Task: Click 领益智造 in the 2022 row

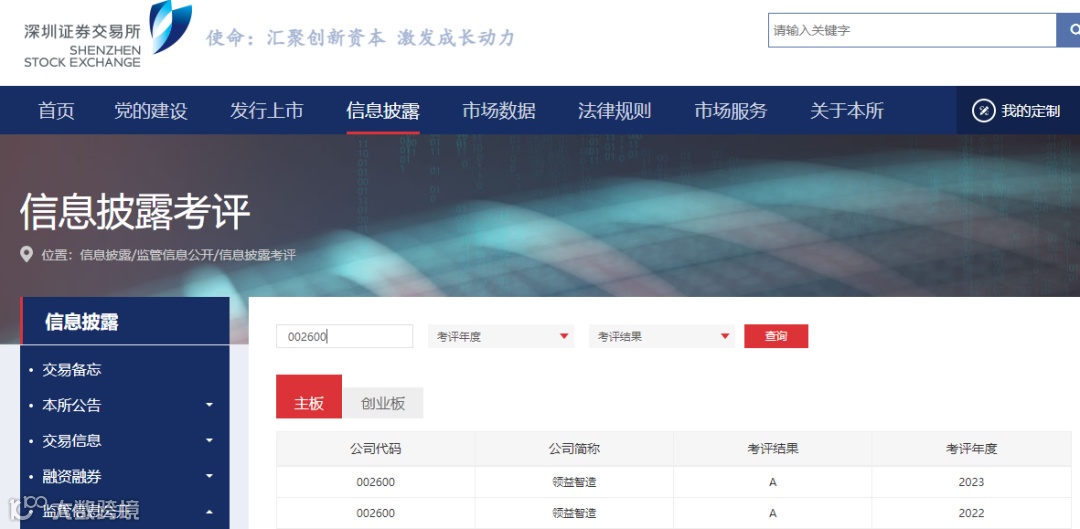Action: (574, 513)
